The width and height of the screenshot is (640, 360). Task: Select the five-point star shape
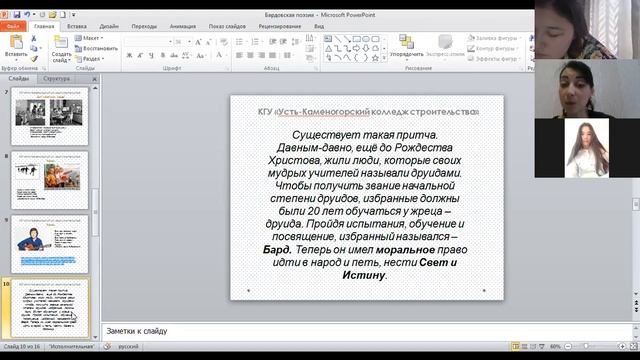coord(375,58)
